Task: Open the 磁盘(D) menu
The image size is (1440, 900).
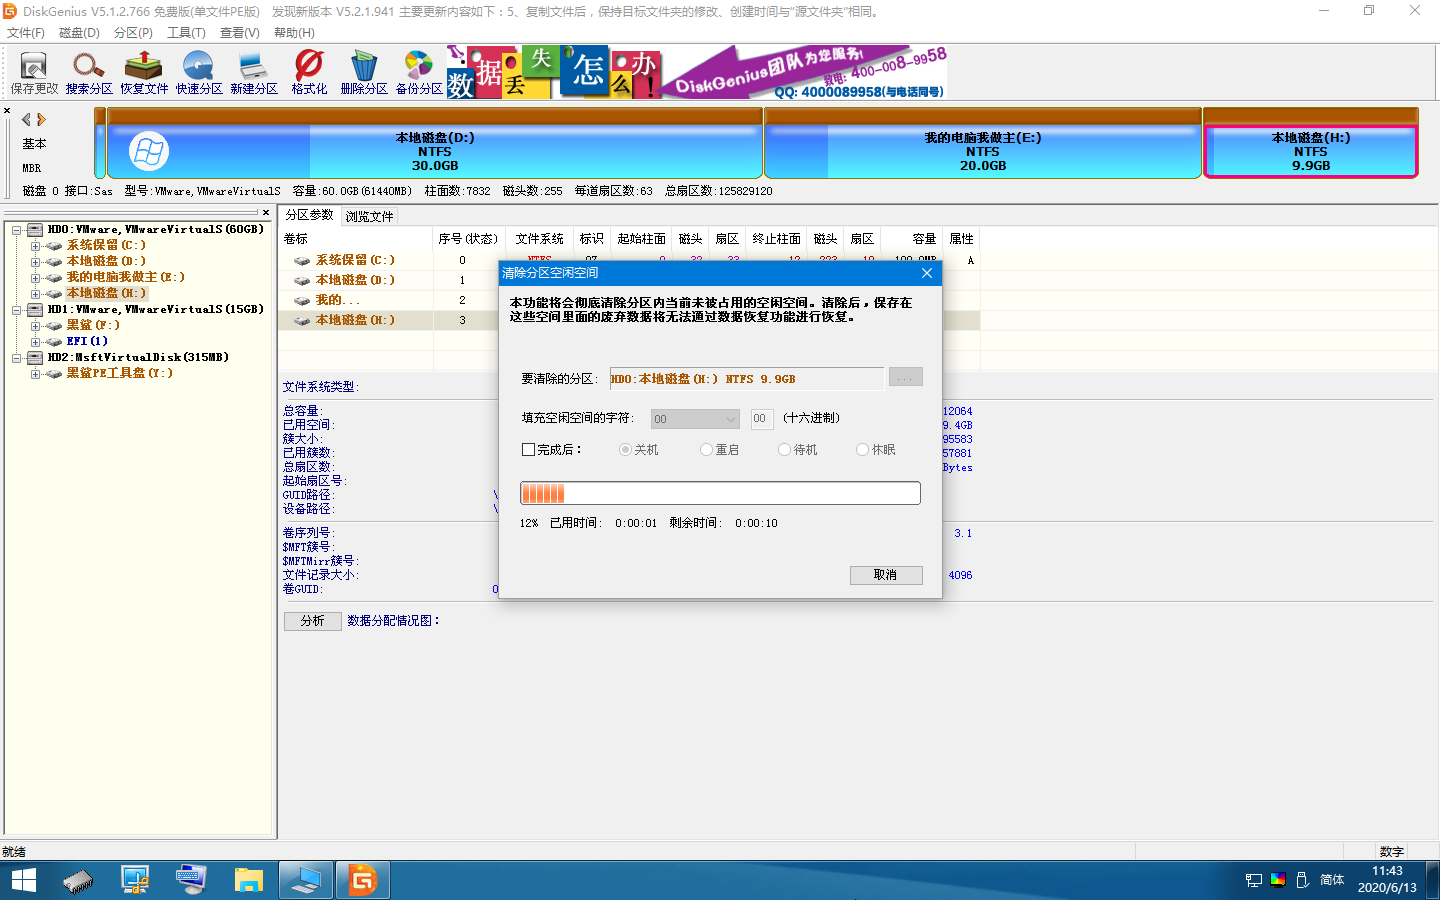Action: click(80, 33)
